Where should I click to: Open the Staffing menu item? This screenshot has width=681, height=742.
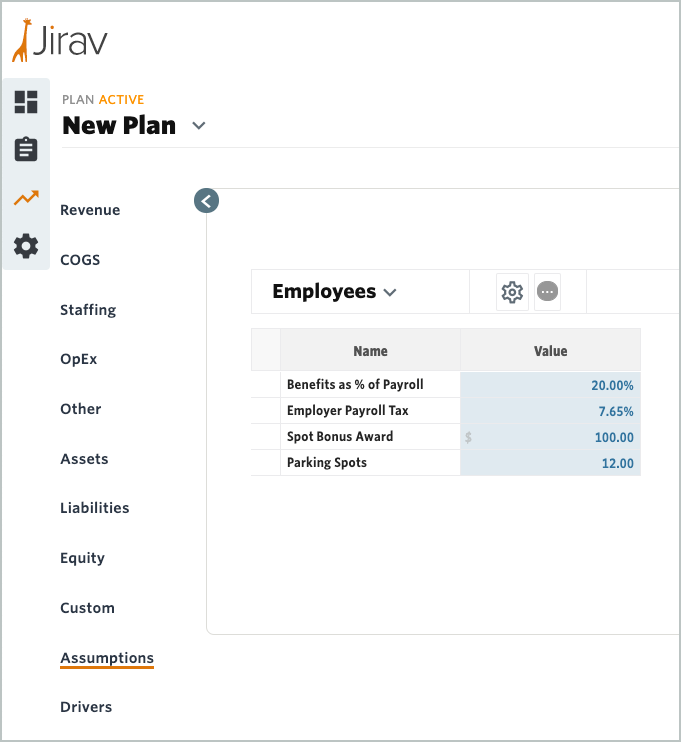[x=88, y=310]
